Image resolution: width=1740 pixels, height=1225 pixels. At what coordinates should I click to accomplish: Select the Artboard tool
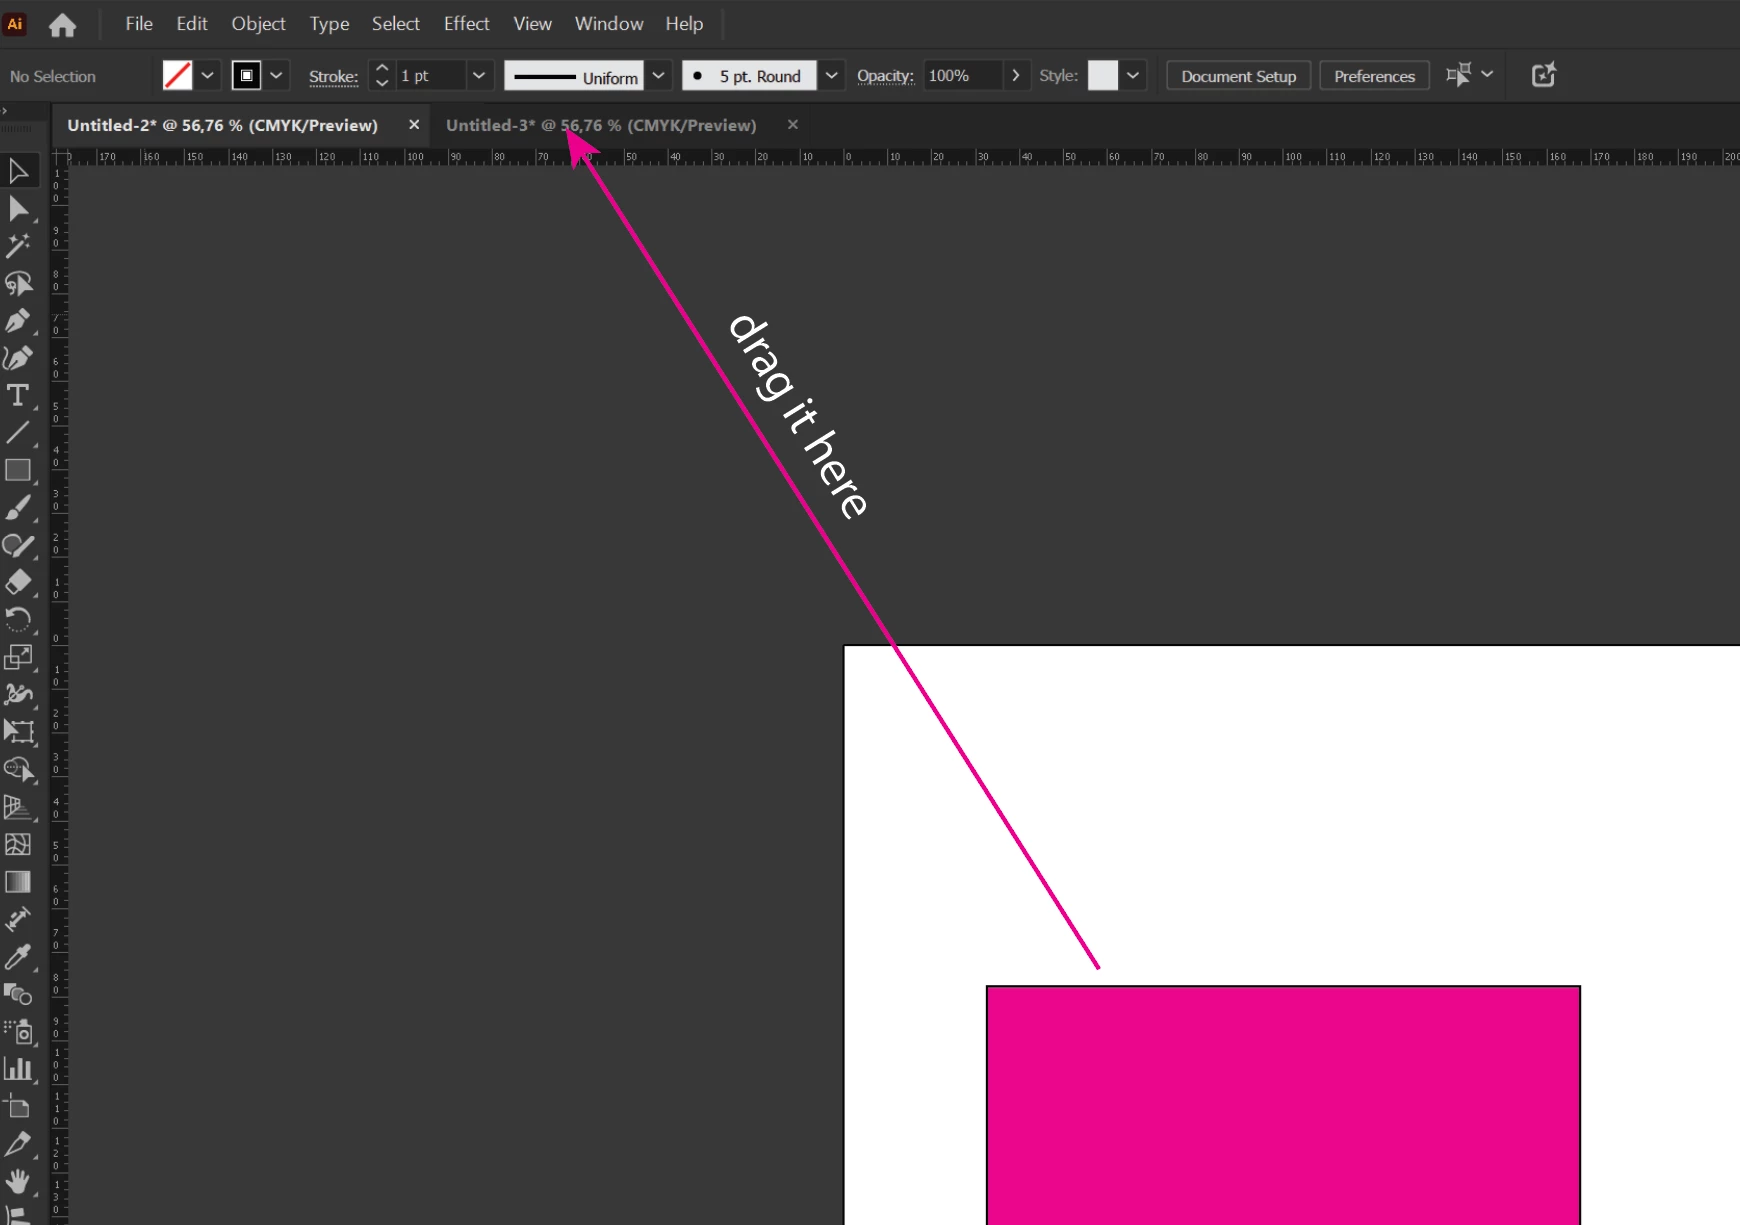point(18,1106)
